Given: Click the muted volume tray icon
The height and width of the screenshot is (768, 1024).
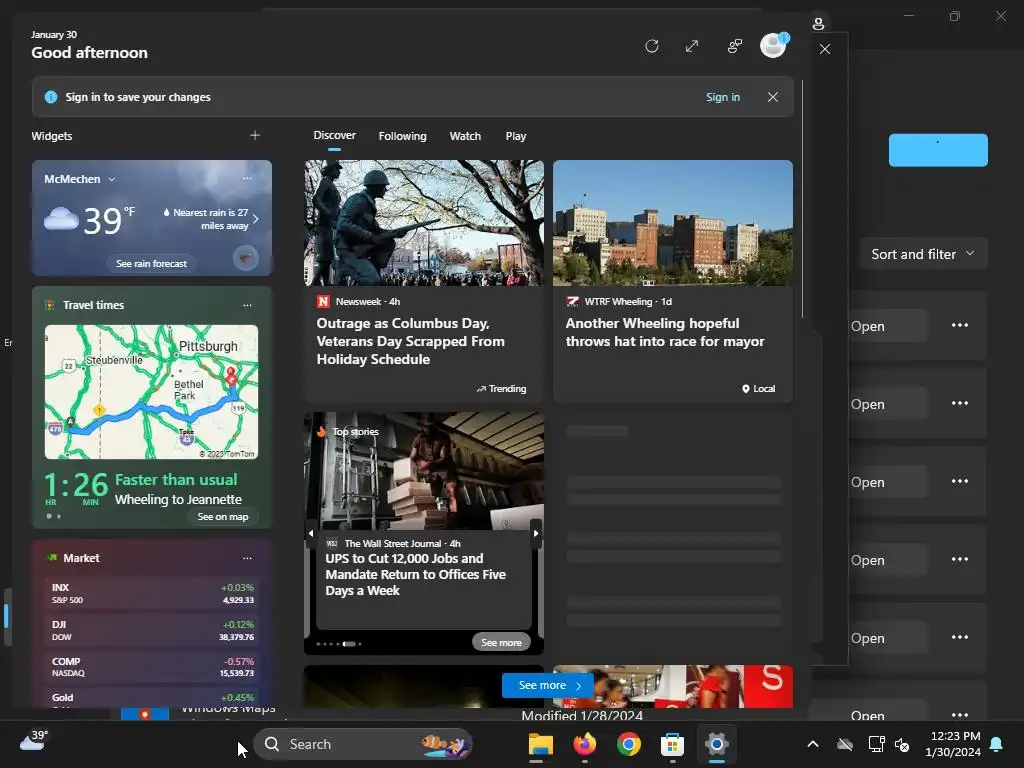Looking at the screenshot, I should click(x=902, y=744).
